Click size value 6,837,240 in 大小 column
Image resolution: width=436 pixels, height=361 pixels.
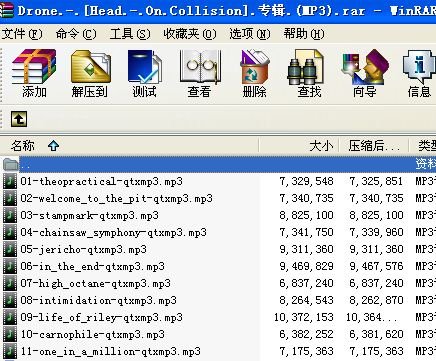(307, 283)
